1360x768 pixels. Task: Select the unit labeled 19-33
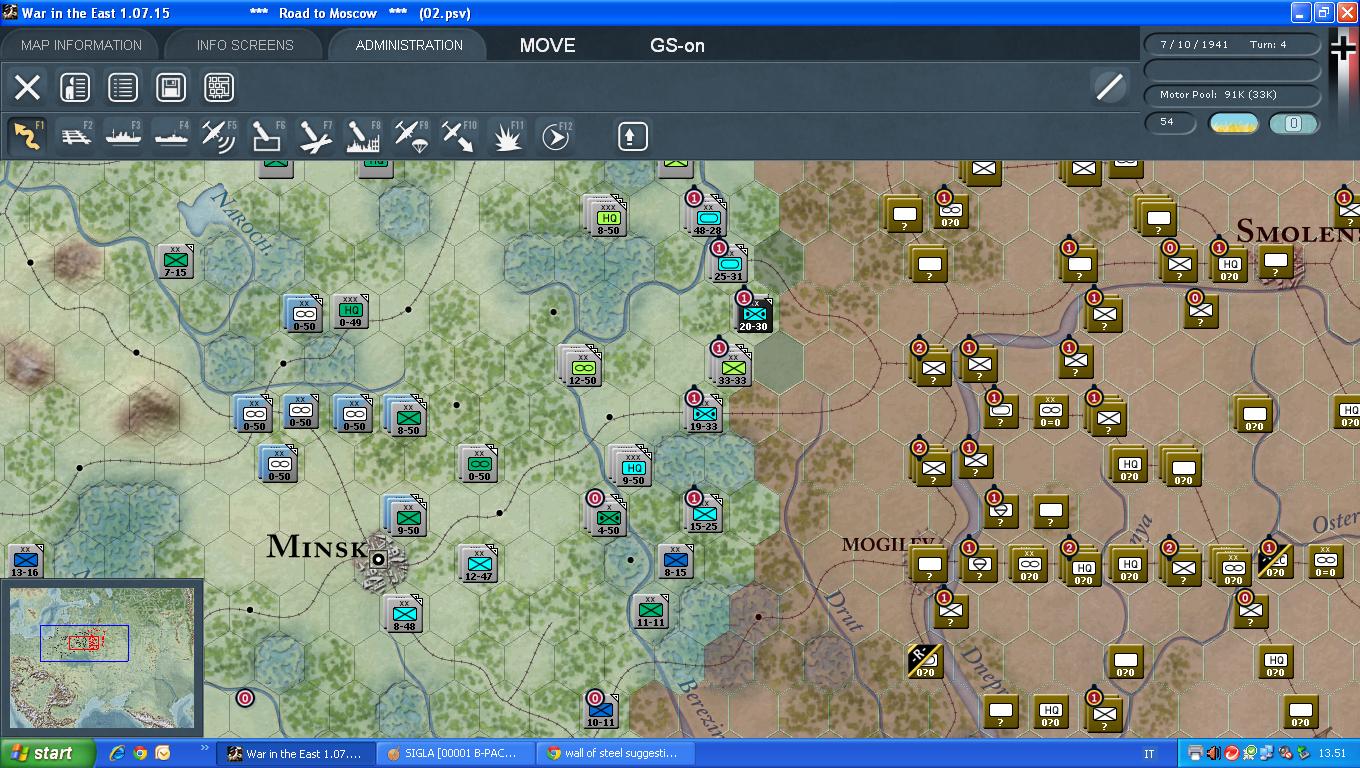tap(705, 413)
